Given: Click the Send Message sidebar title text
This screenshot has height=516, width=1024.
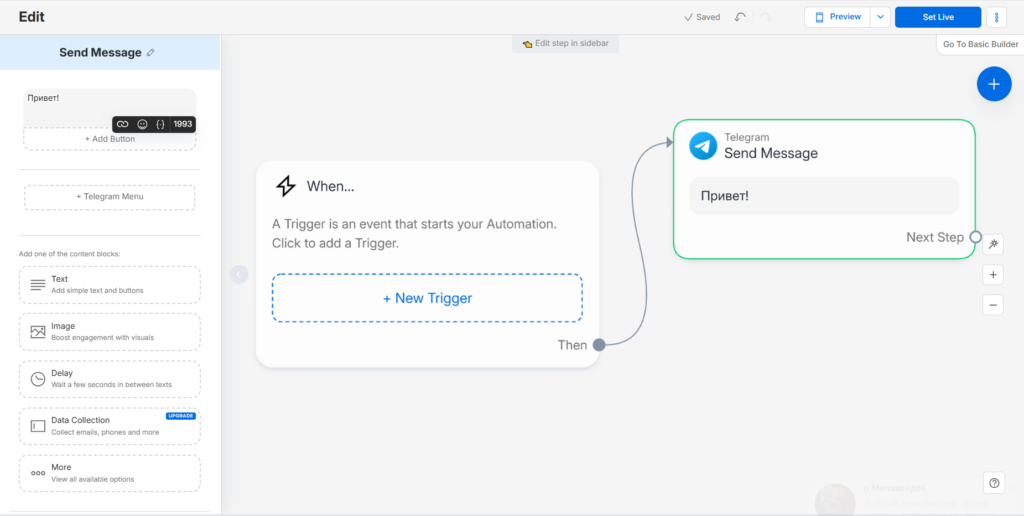Looking at the screenshot, I should [x=100, y=53].
